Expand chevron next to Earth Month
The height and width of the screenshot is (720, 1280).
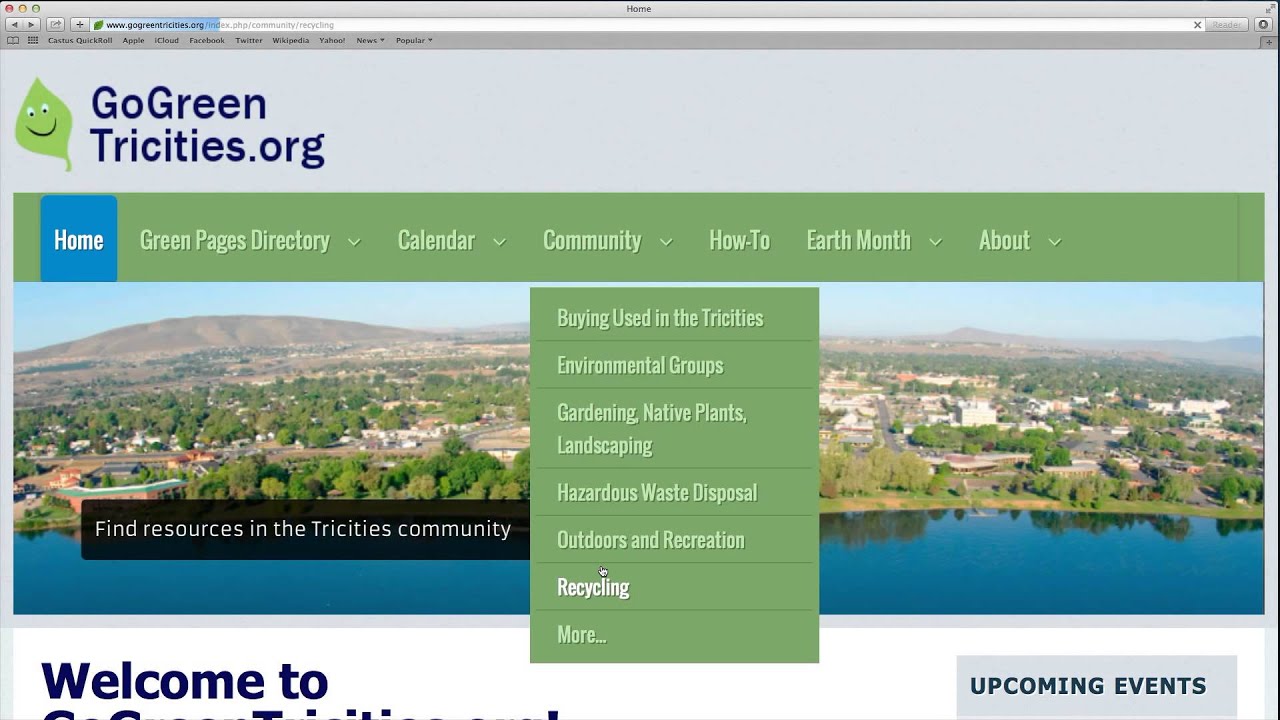click(936, 241)
